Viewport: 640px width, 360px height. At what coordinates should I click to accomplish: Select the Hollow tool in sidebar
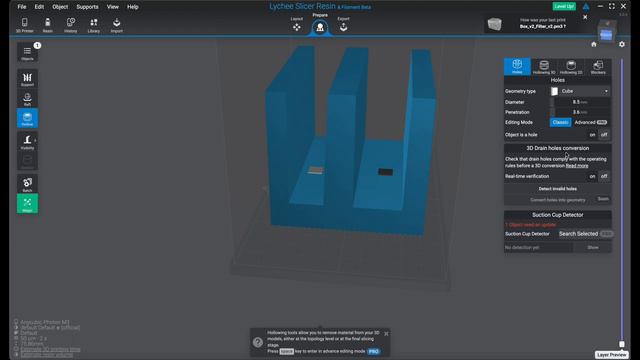[x=27, y=118]
